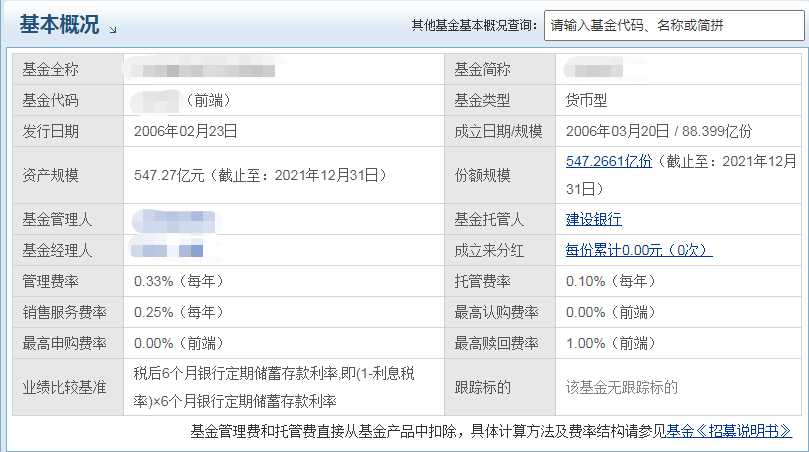Click the 基本概况 section heading
This screenshot has width=809, height=452.
point(59,26)
